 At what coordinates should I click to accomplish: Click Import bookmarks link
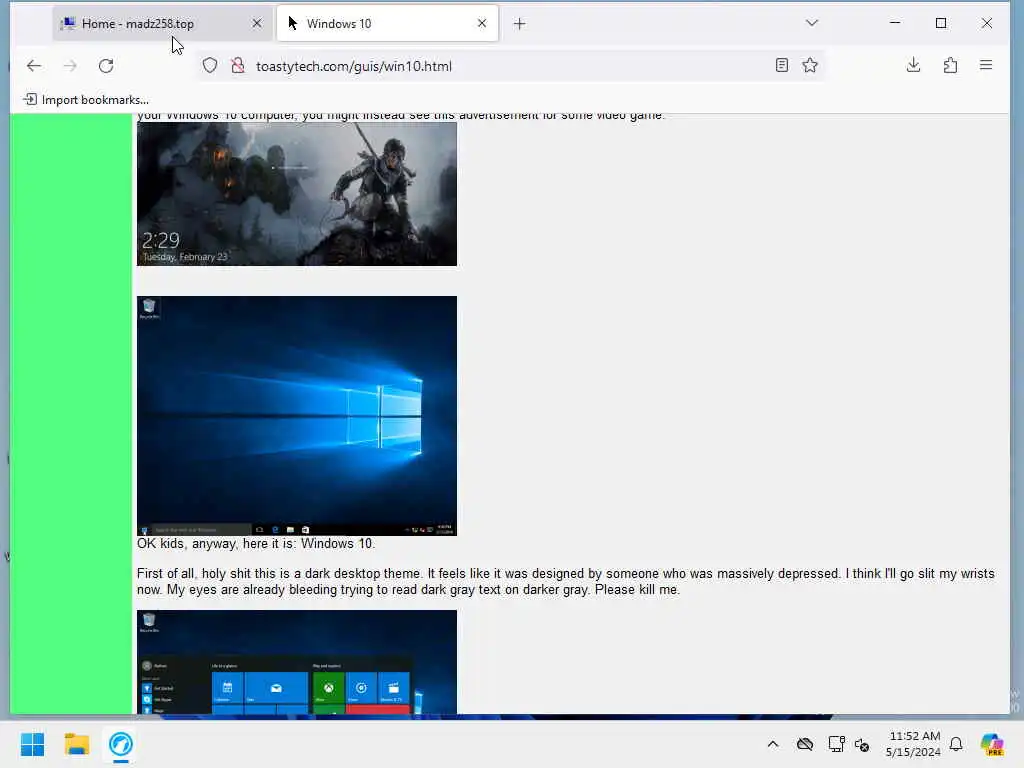[x=86, y=99]
